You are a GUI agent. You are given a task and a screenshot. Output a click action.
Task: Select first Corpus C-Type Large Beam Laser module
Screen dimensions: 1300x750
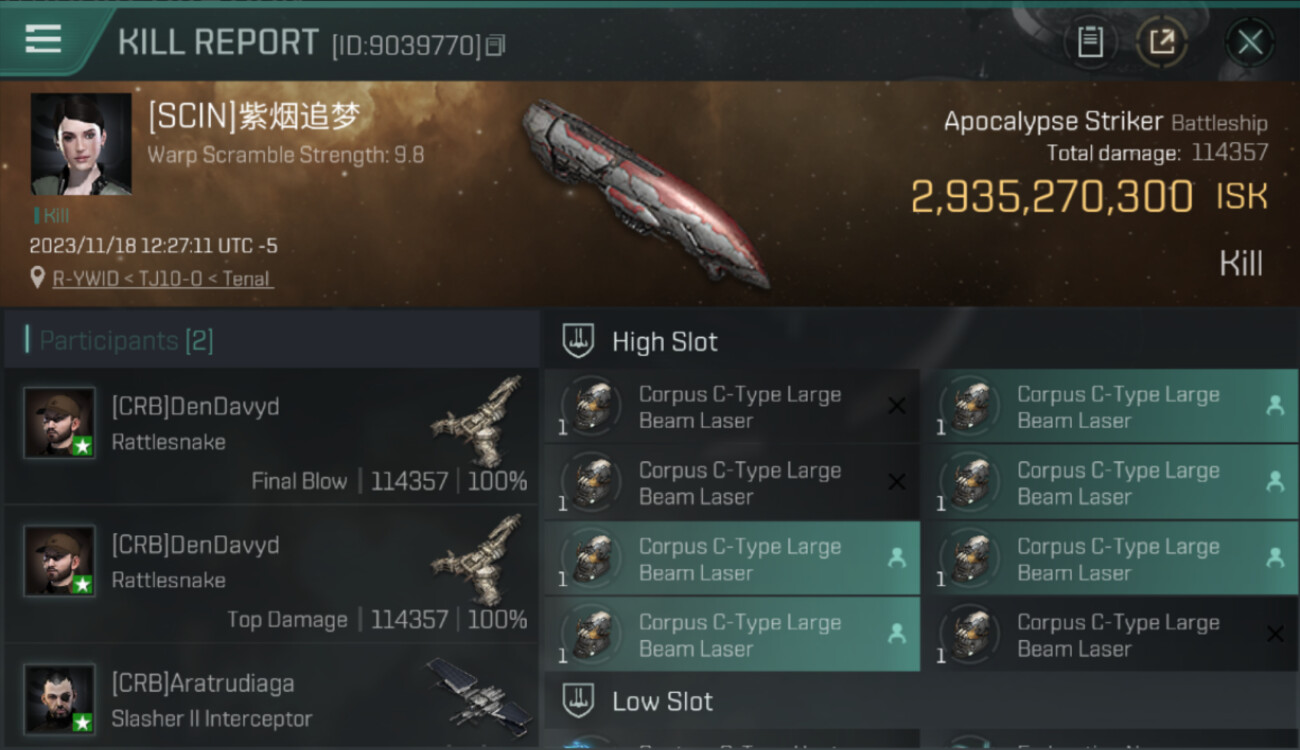pos(732,407)
